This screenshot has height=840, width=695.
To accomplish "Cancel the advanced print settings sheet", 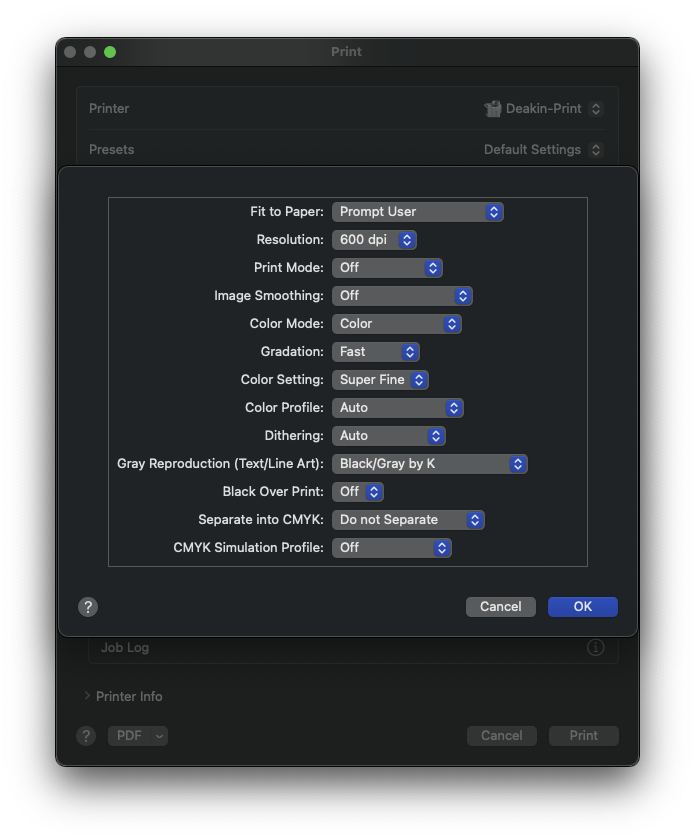I will pyautogui.click(x=500, y=606).
